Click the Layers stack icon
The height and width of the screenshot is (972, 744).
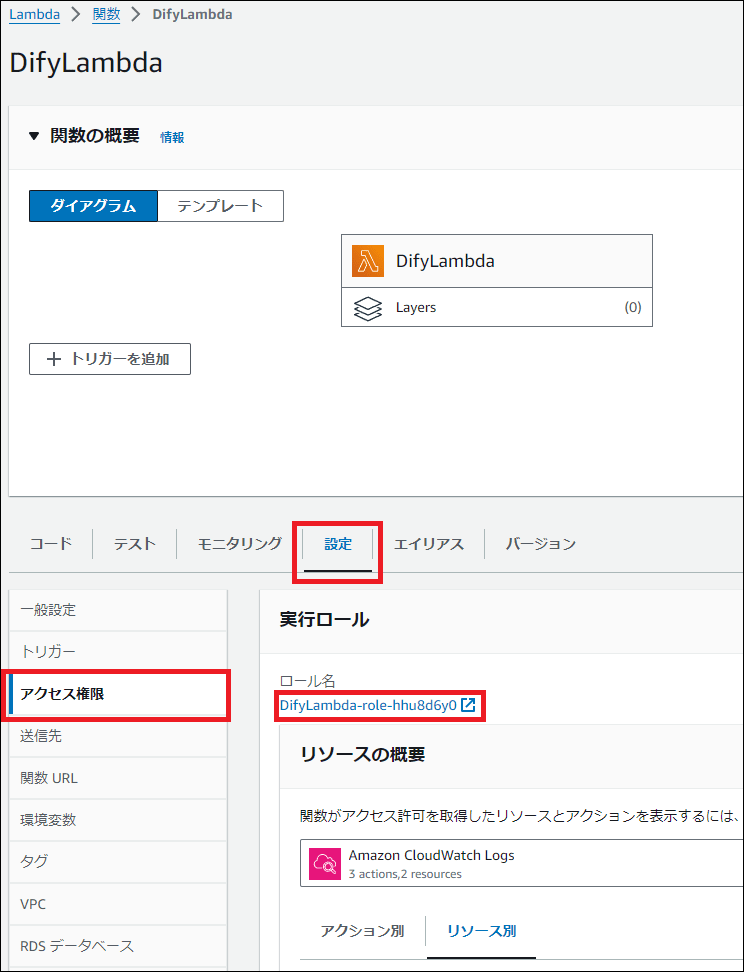tap(368, 307)
